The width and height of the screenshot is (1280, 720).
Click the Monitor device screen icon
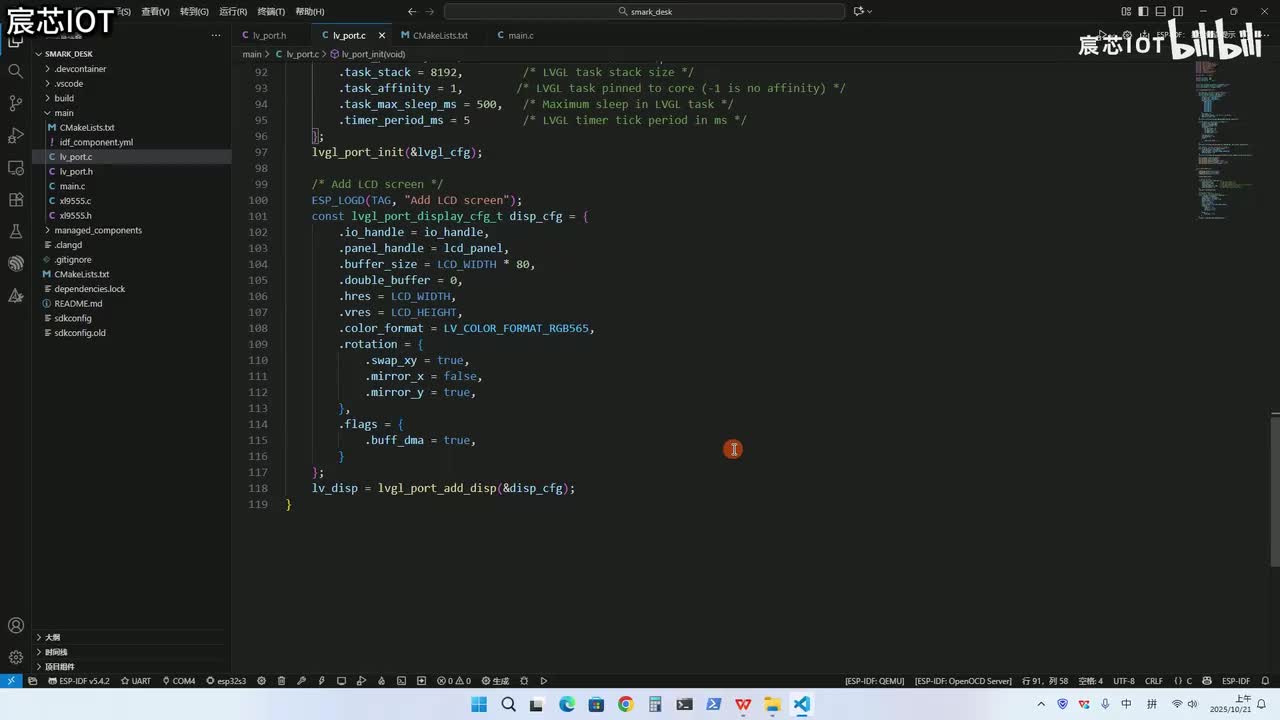341,681
